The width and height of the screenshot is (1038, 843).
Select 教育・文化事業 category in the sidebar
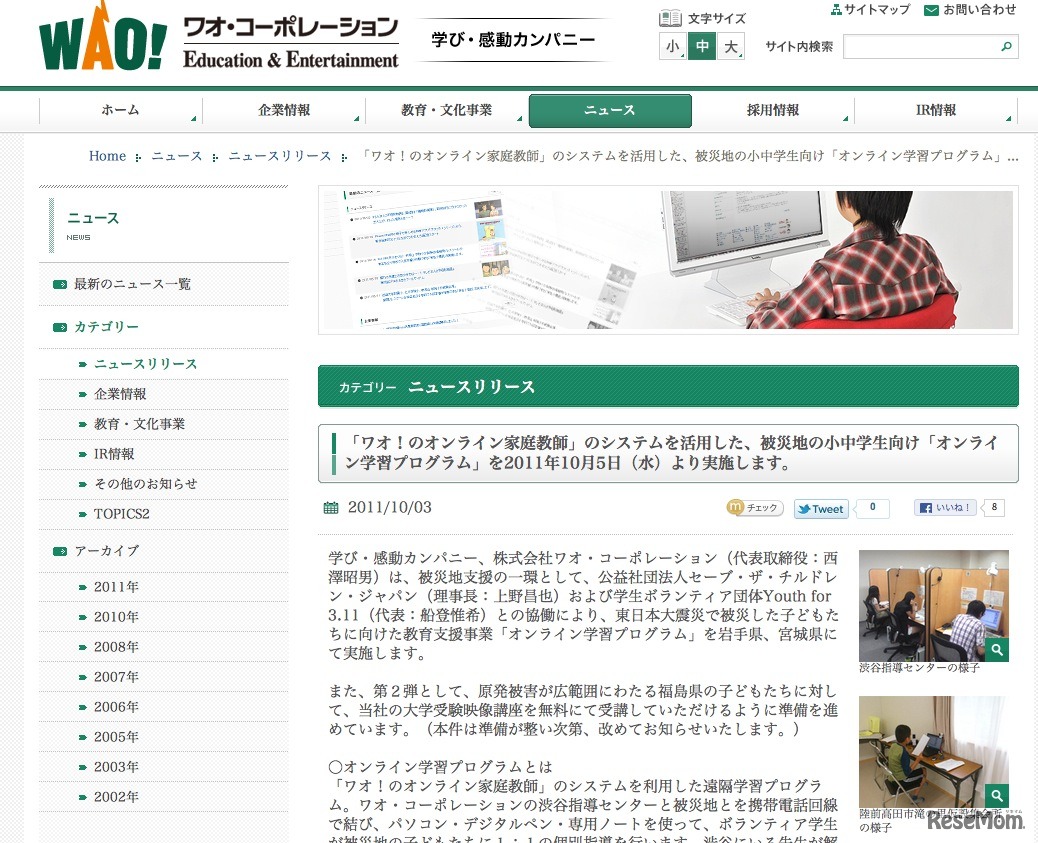(140, 424)
